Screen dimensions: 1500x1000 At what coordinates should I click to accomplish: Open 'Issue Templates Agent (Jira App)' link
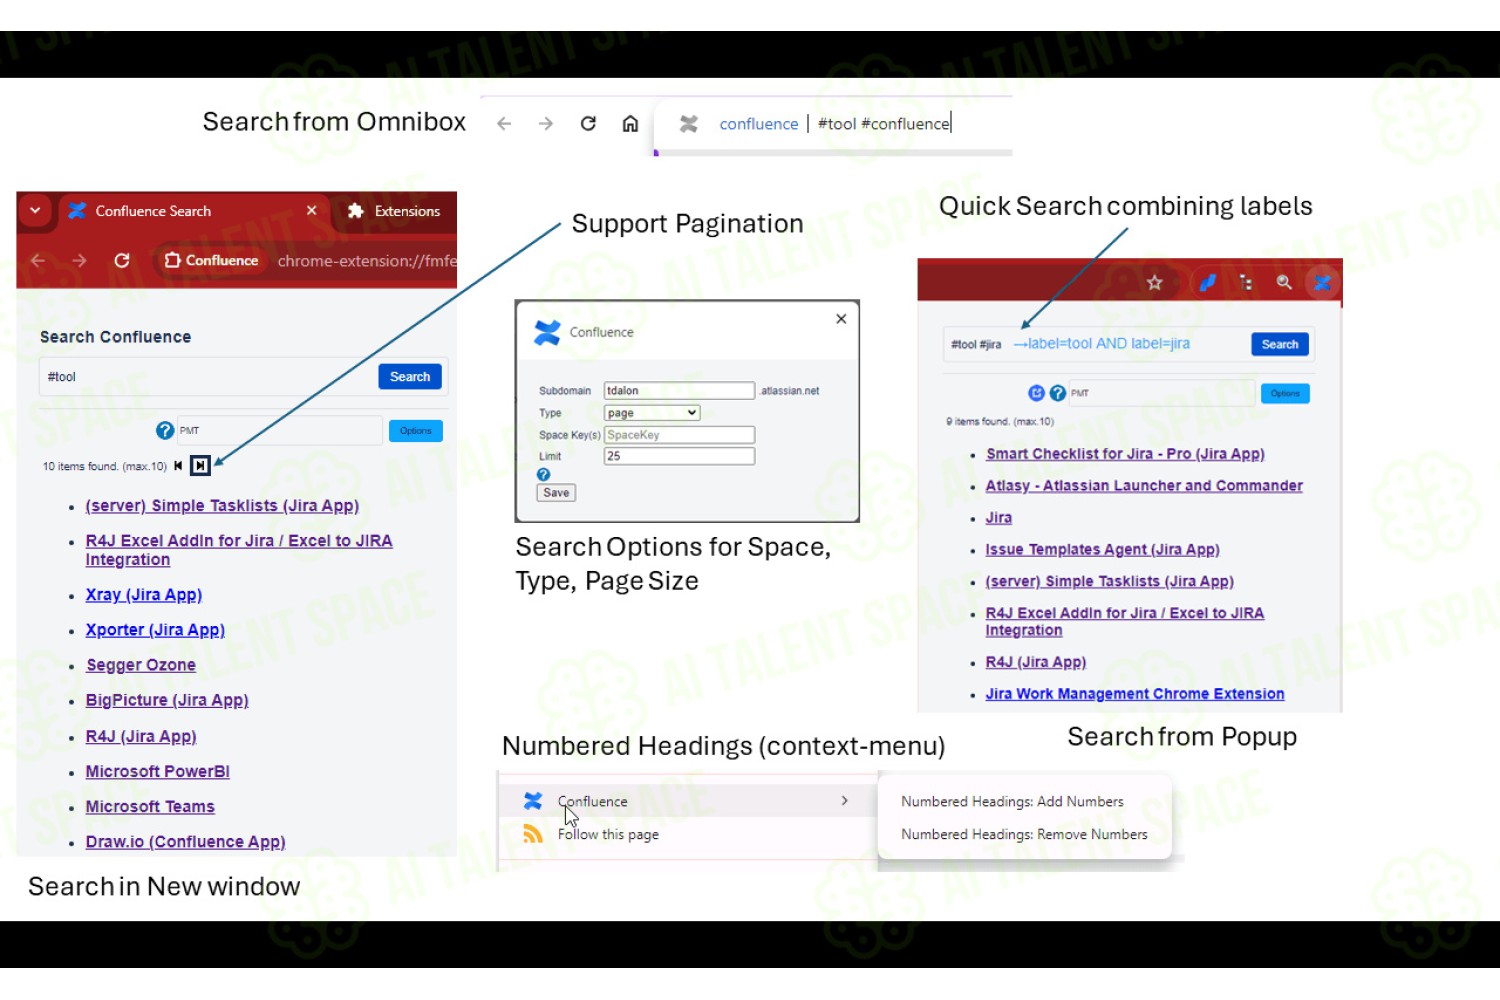coord(1102,550)
